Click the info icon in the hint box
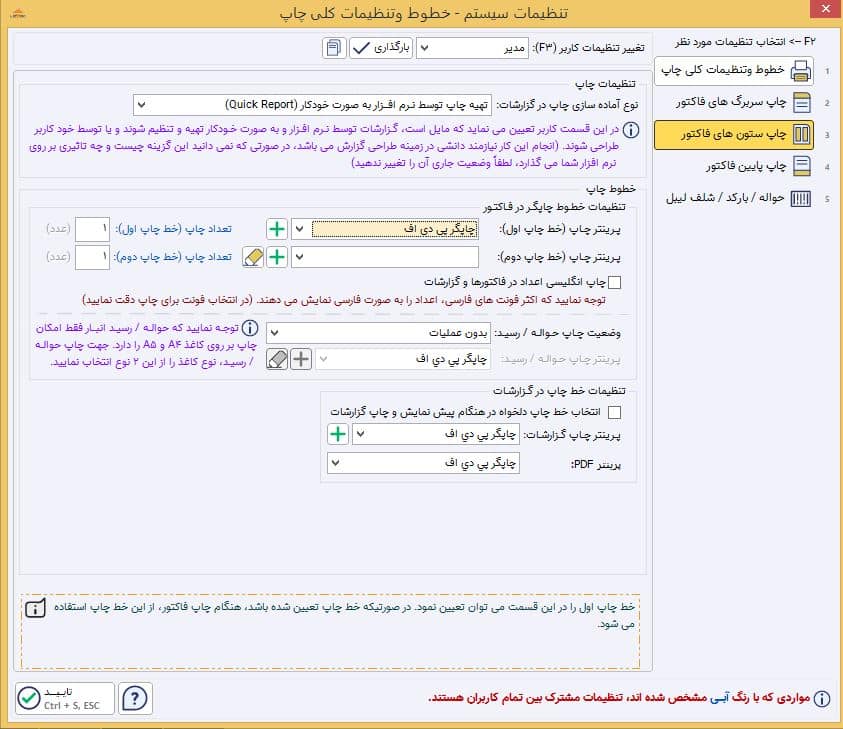Viewport: 843px width, 729px height. click(x=35, y=608)
